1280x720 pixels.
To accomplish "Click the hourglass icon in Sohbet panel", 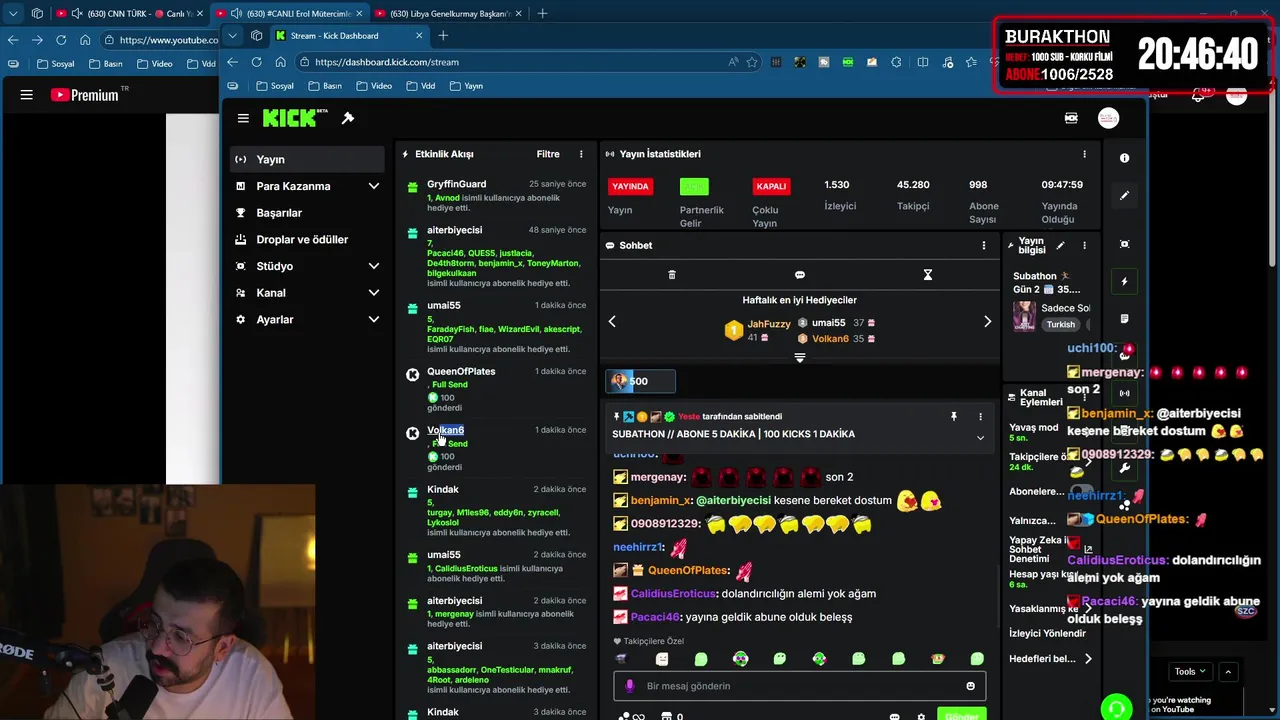I will 928,274.
